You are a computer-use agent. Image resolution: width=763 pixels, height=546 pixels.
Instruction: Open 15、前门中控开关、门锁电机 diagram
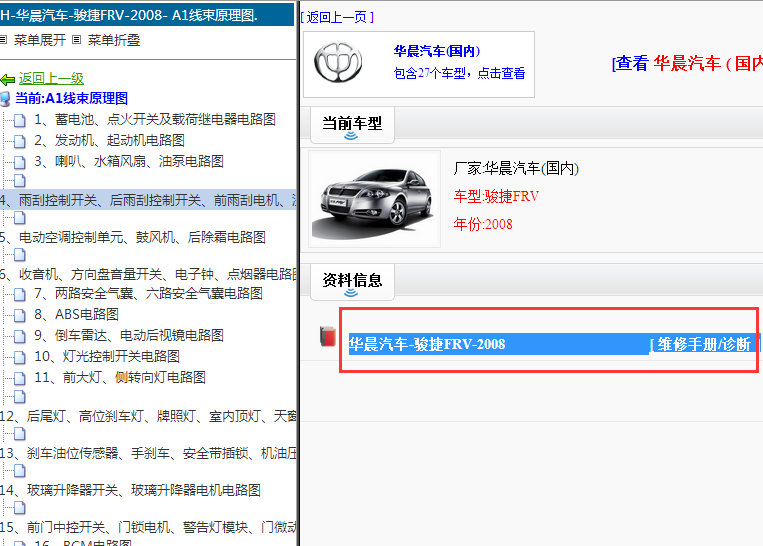coord(148,527)
